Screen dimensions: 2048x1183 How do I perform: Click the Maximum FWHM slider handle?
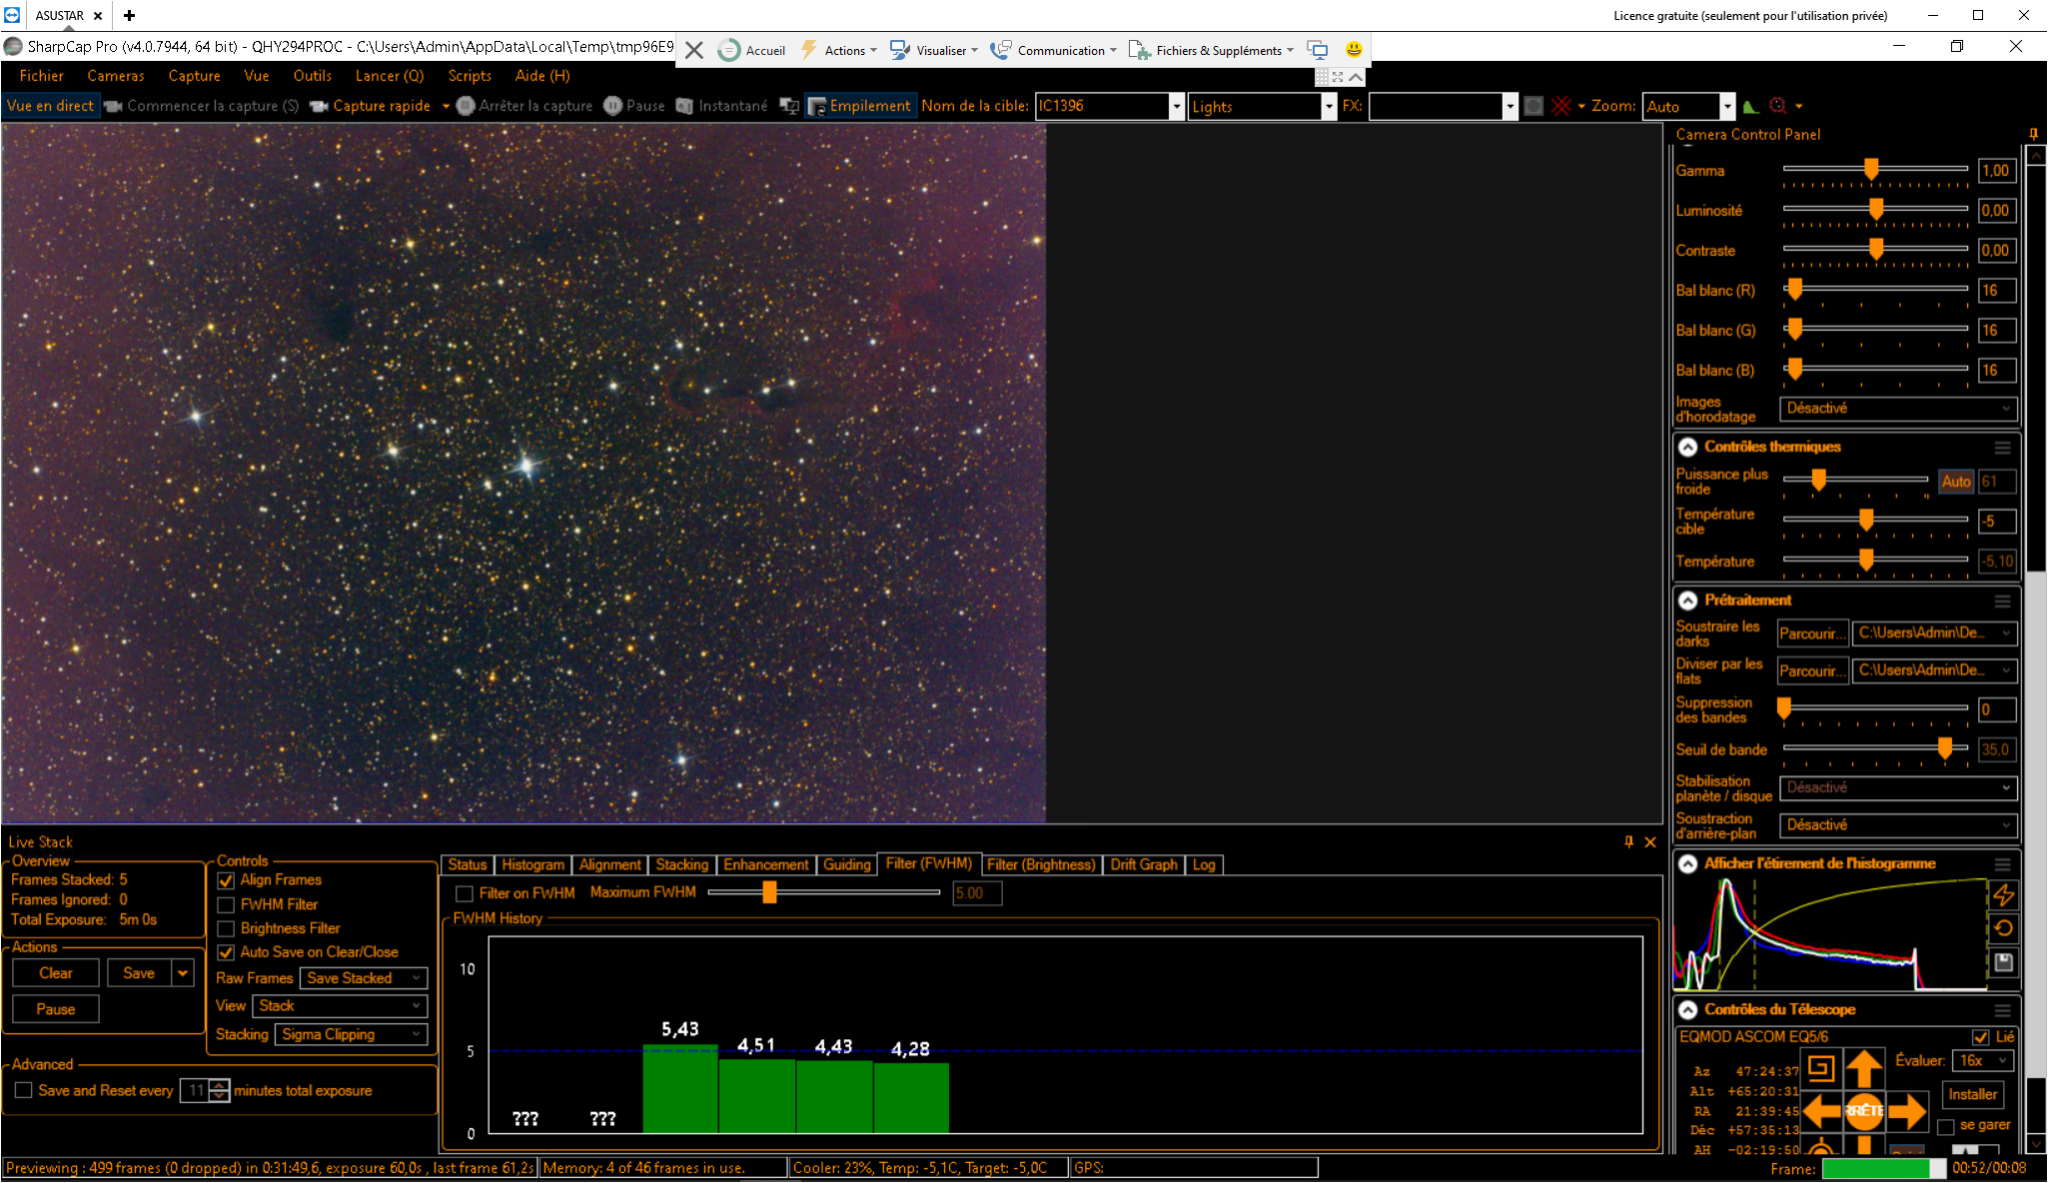(769, 892)
